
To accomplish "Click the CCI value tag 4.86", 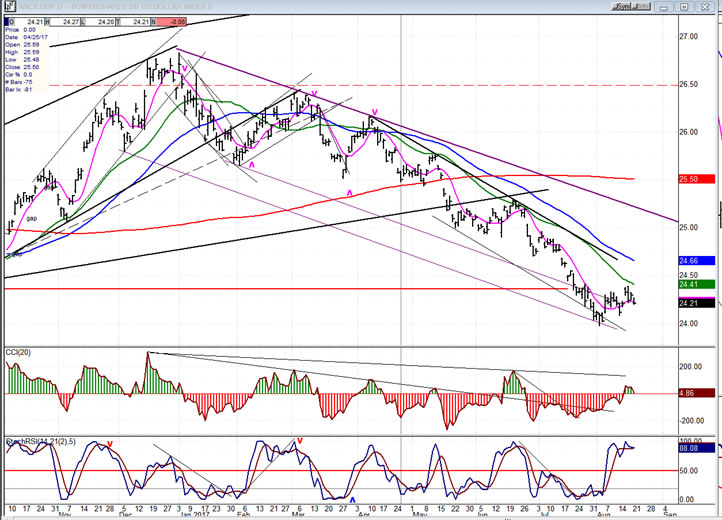I will [x=697, y=393].
